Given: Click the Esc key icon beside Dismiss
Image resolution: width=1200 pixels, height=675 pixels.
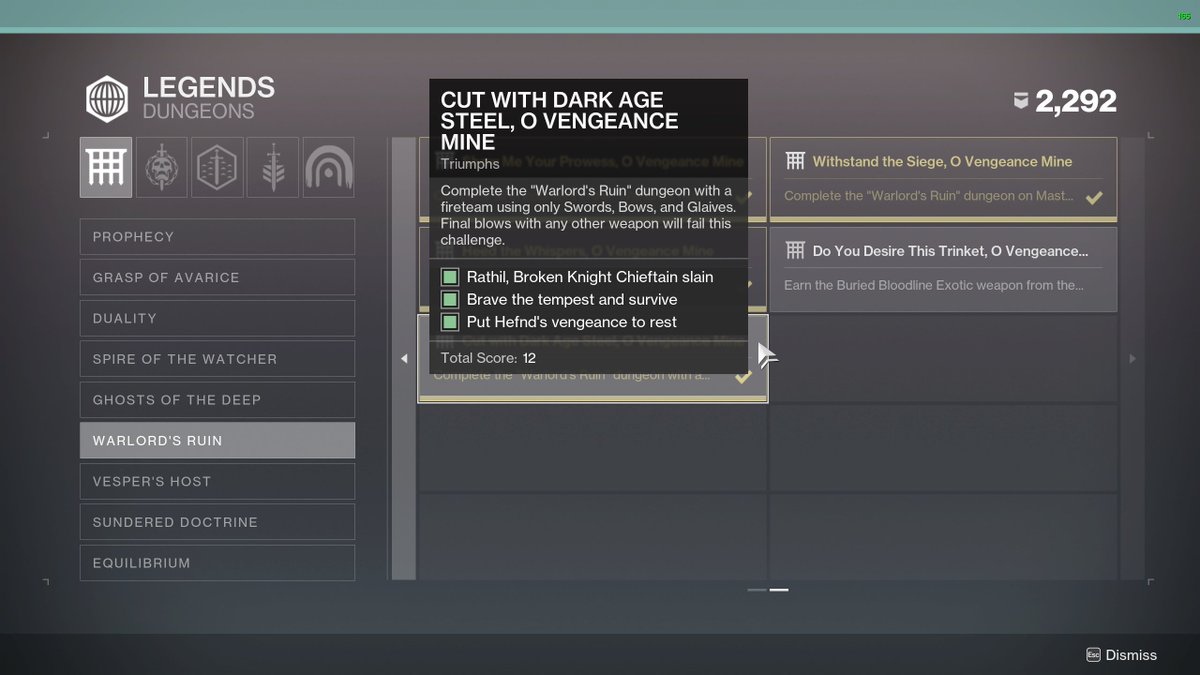Looking at the screenshot, I should tap(1093, 655).
